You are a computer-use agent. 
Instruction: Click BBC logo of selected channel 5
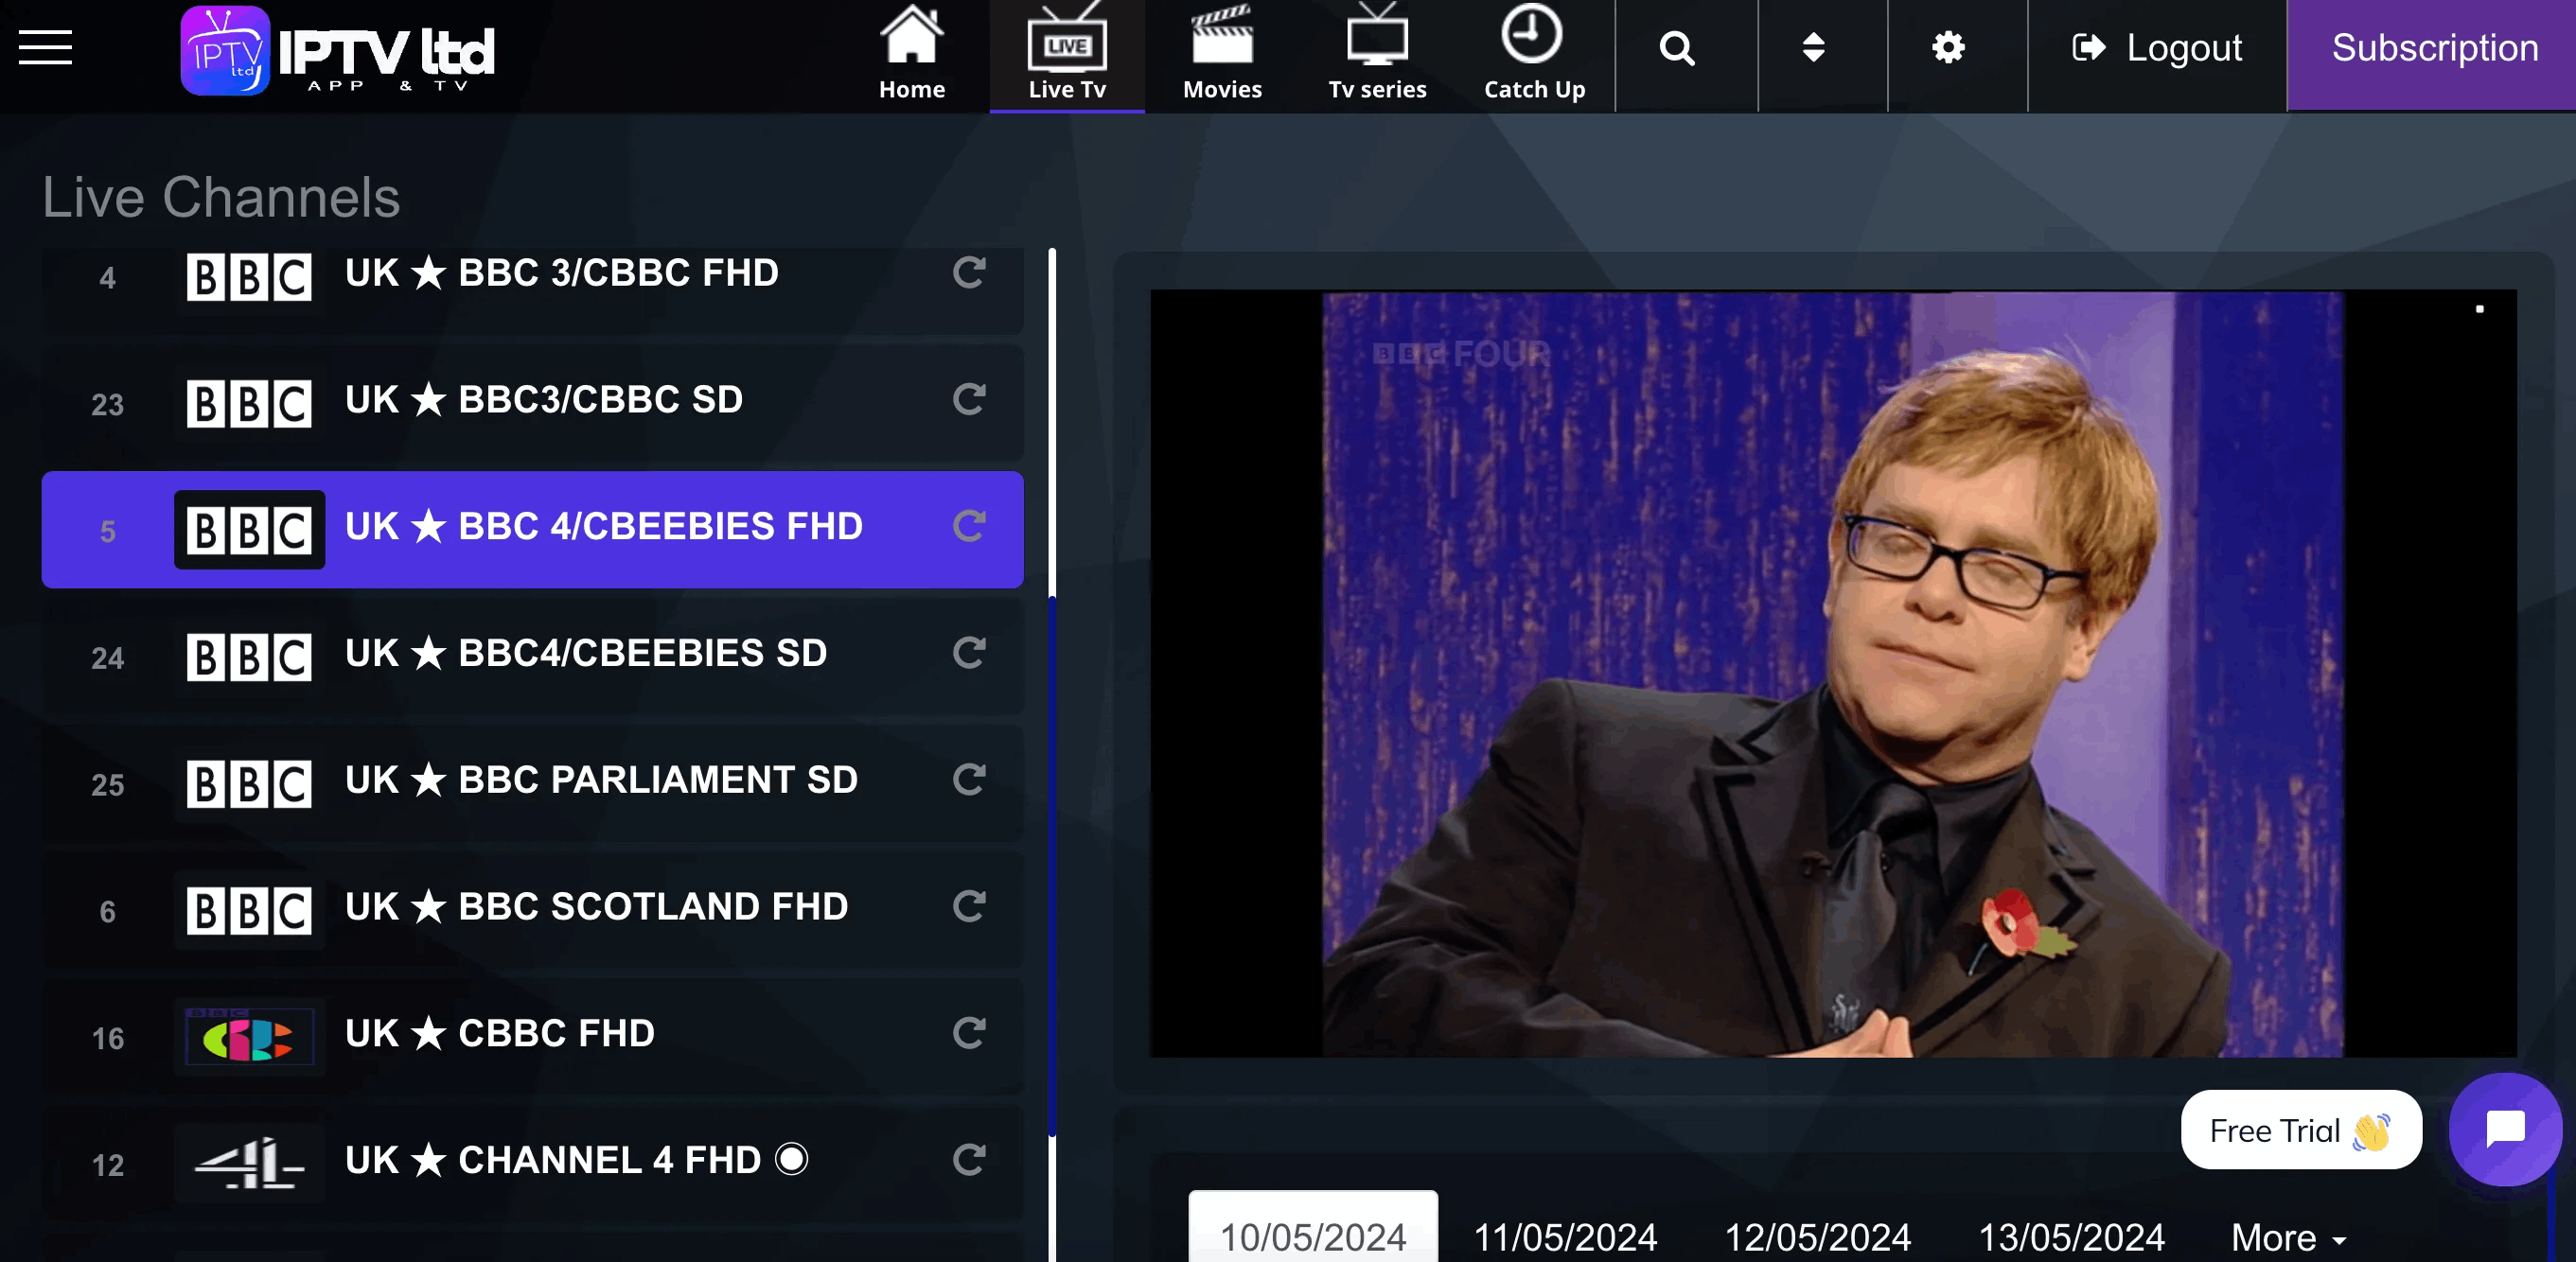point(249,530)
